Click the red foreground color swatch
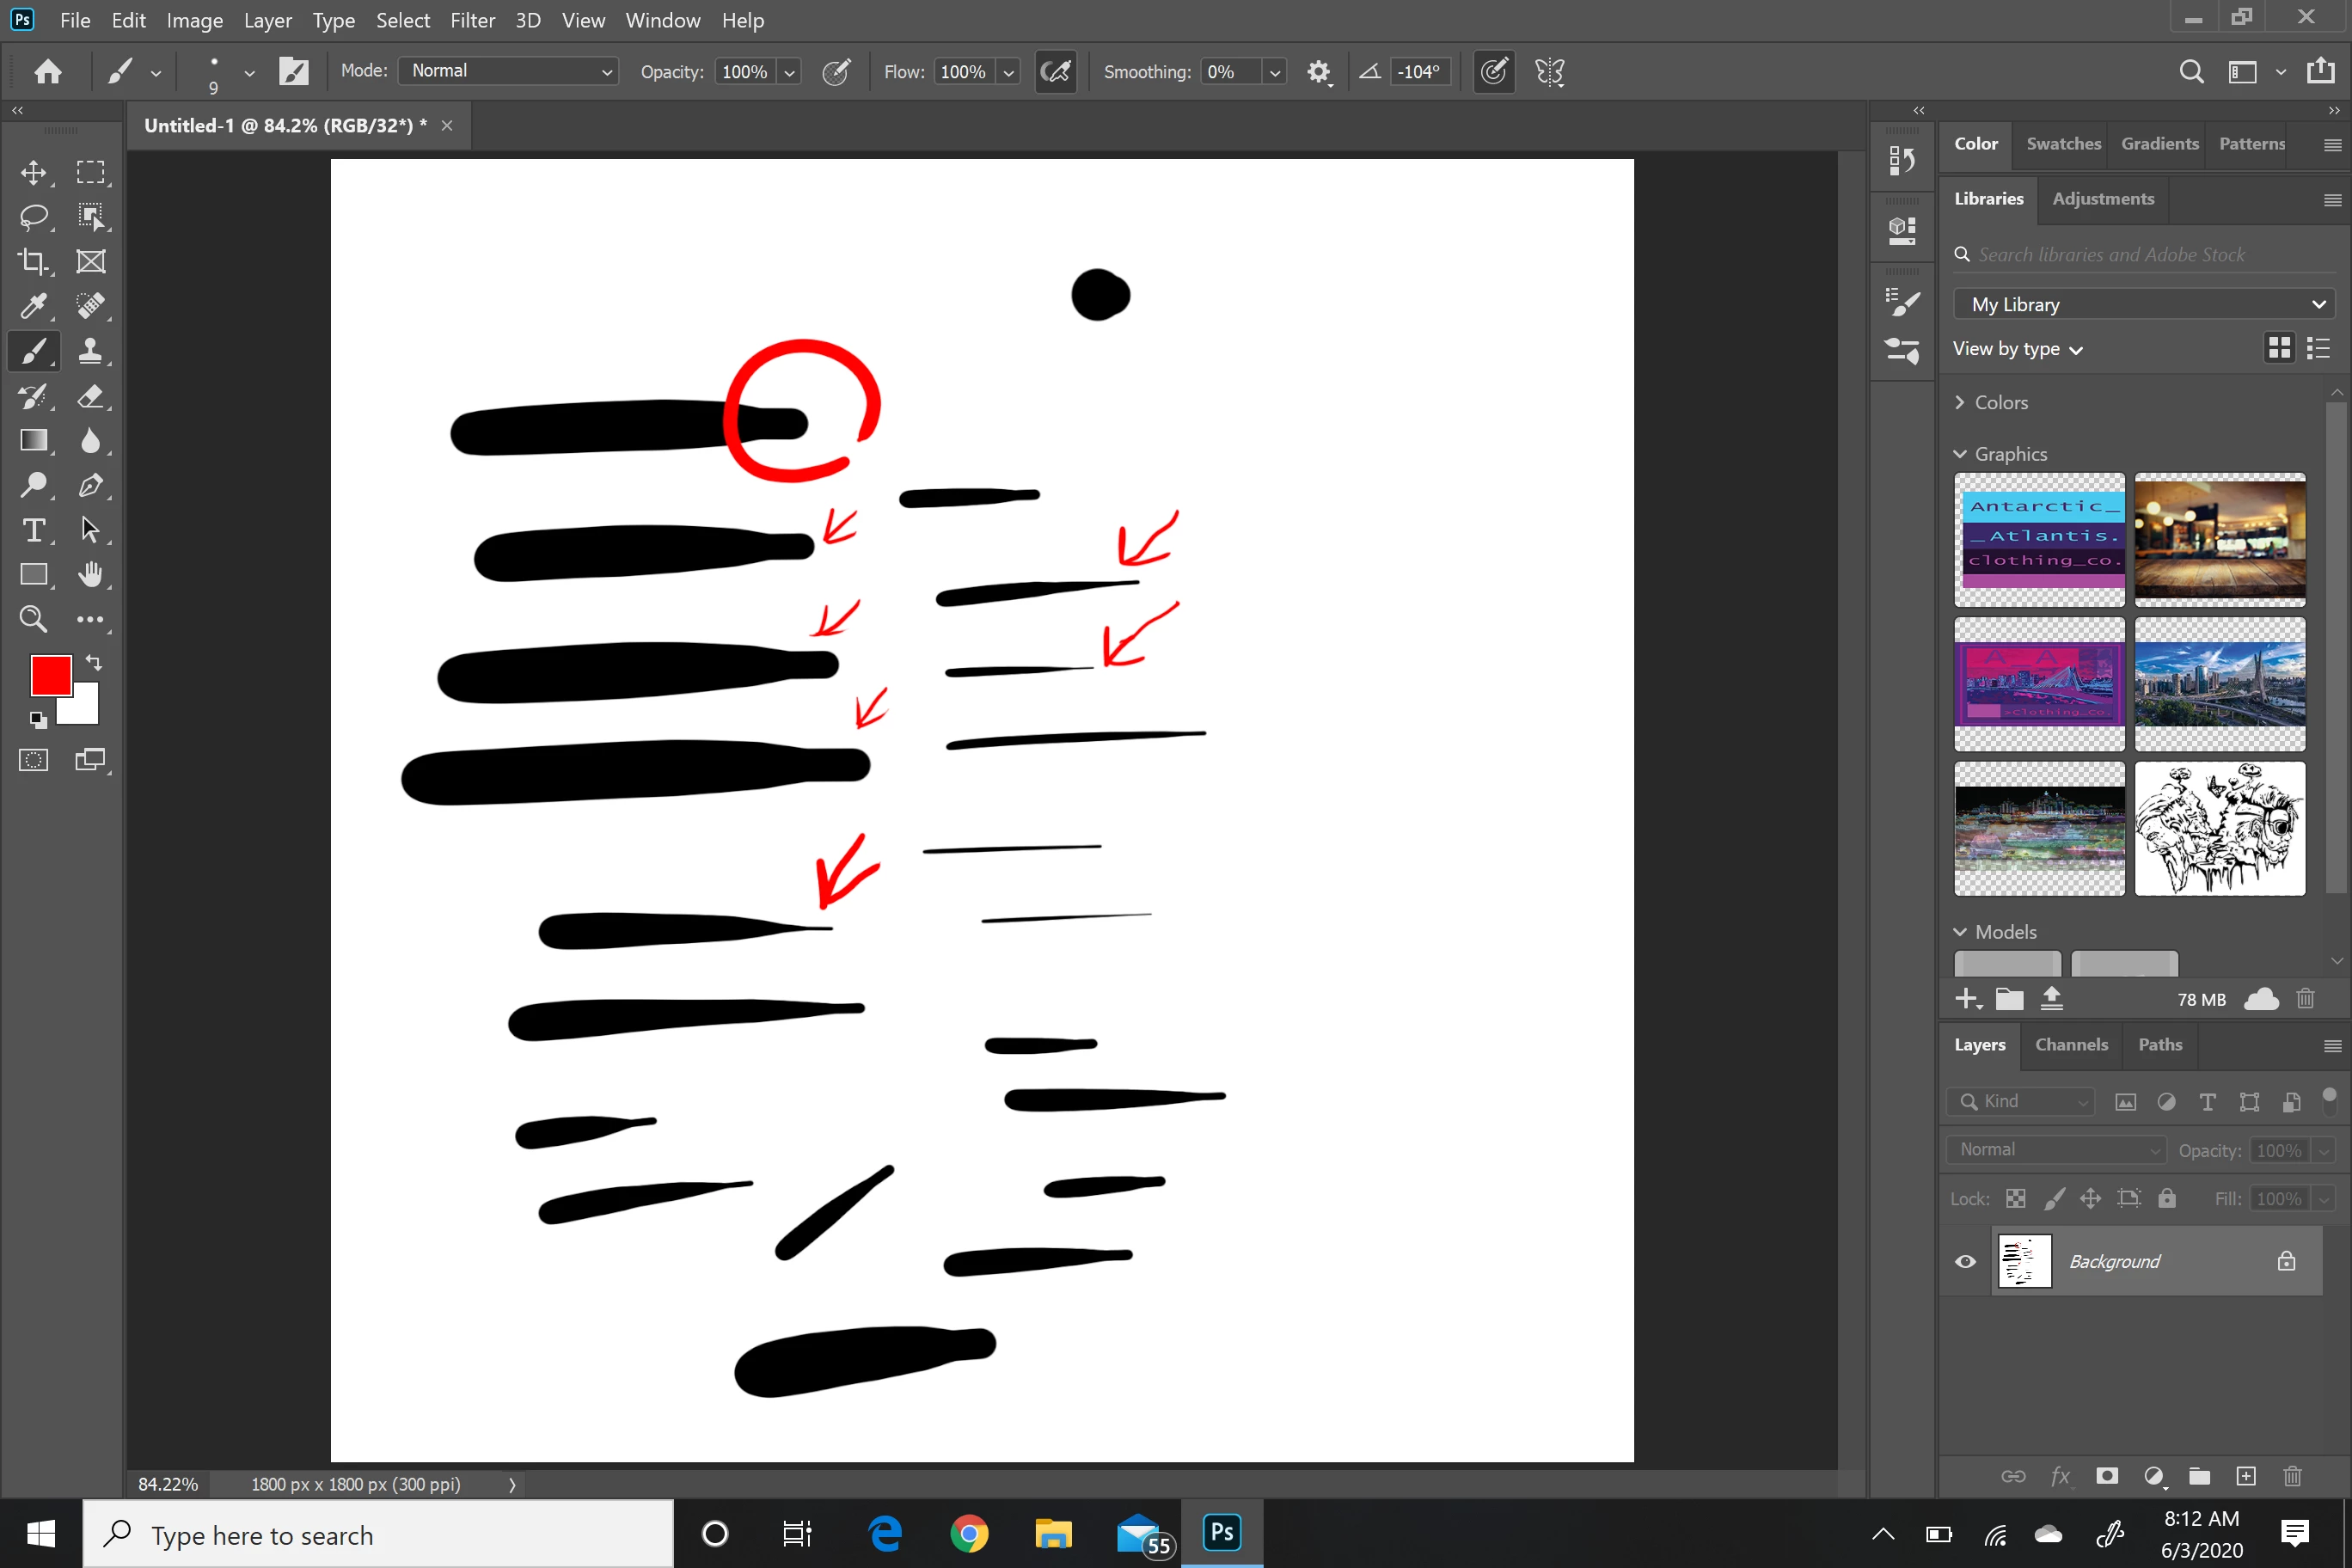The height and width of the screenshot is (1568, 2352). pyautogui.click(x=50, y=675)
